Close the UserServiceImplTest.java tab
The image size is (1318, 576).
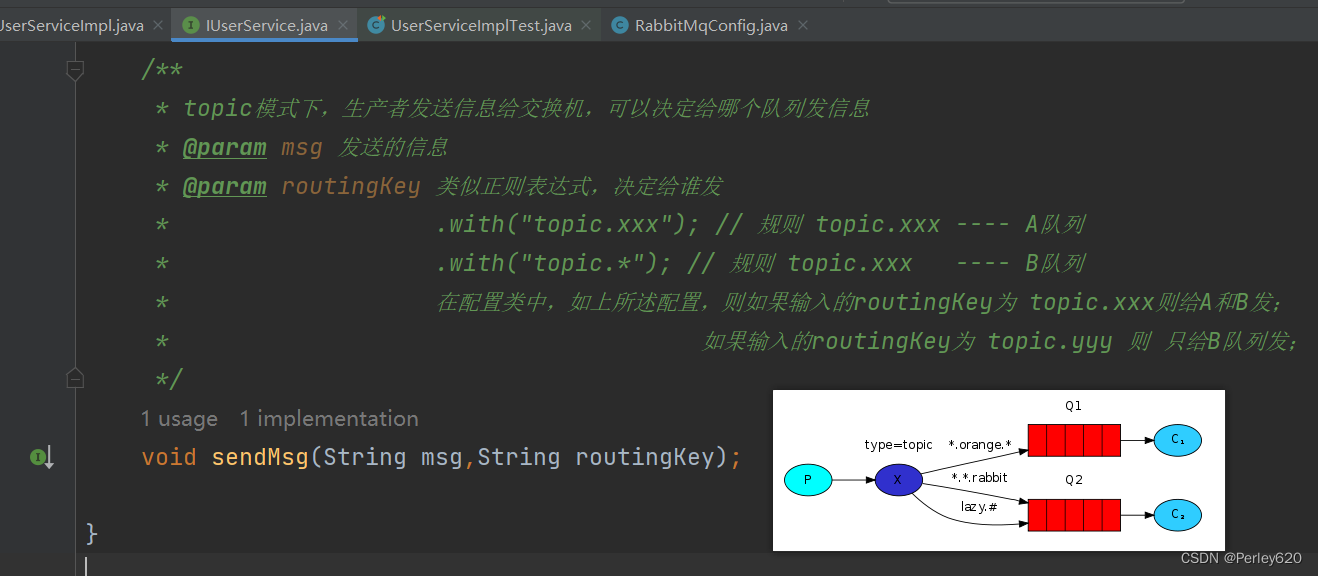click(587, 26)
